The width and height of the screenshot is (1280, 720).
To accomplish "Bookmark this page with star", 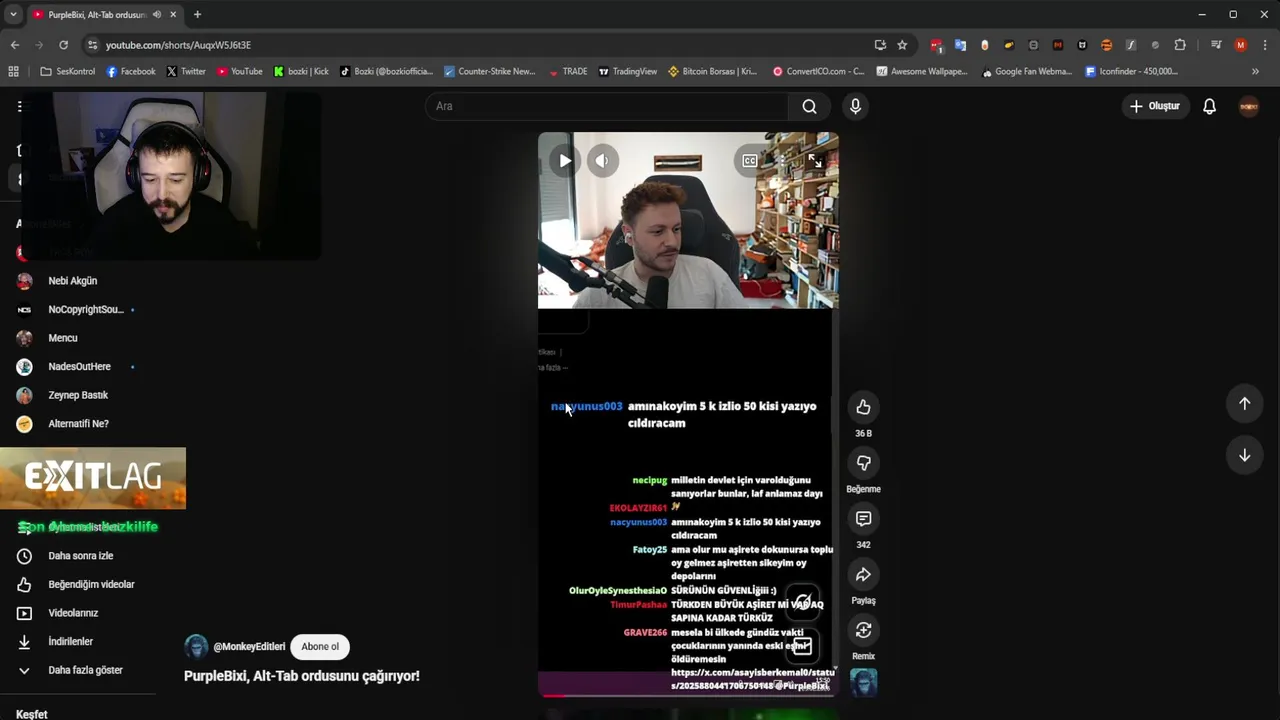I will 902,45.
